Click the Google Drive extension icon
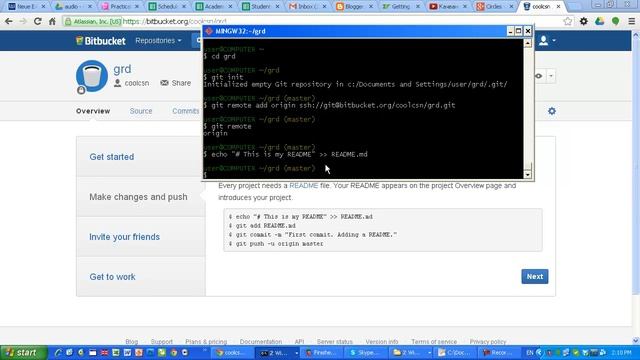The image size is (640, 360). coord(599,21)
